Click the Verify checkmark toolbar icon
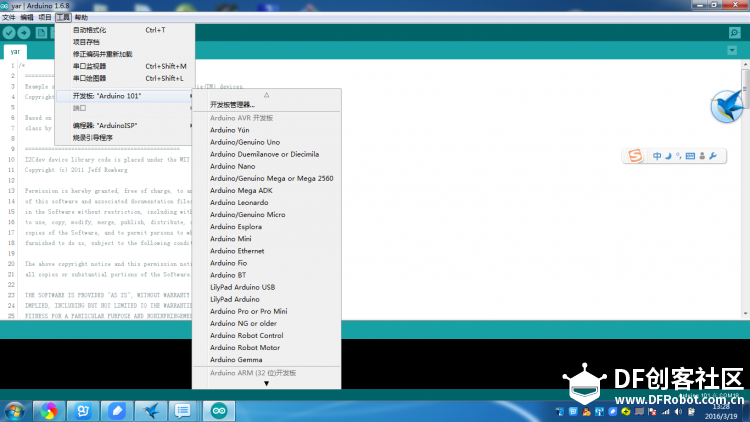This screenshot has width=750, height=422. pos(9,33)
